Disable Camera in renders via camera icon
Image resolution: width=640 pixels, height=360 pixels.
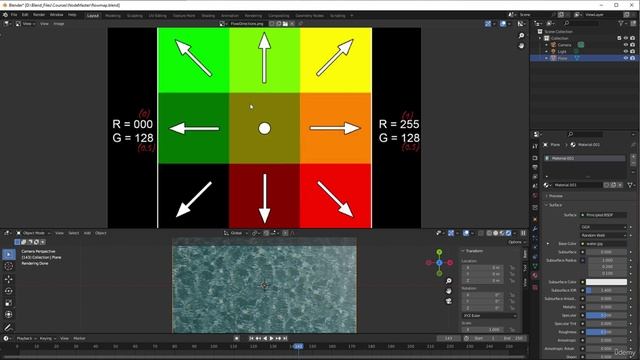pyautogui.click(x=633, y=45)
